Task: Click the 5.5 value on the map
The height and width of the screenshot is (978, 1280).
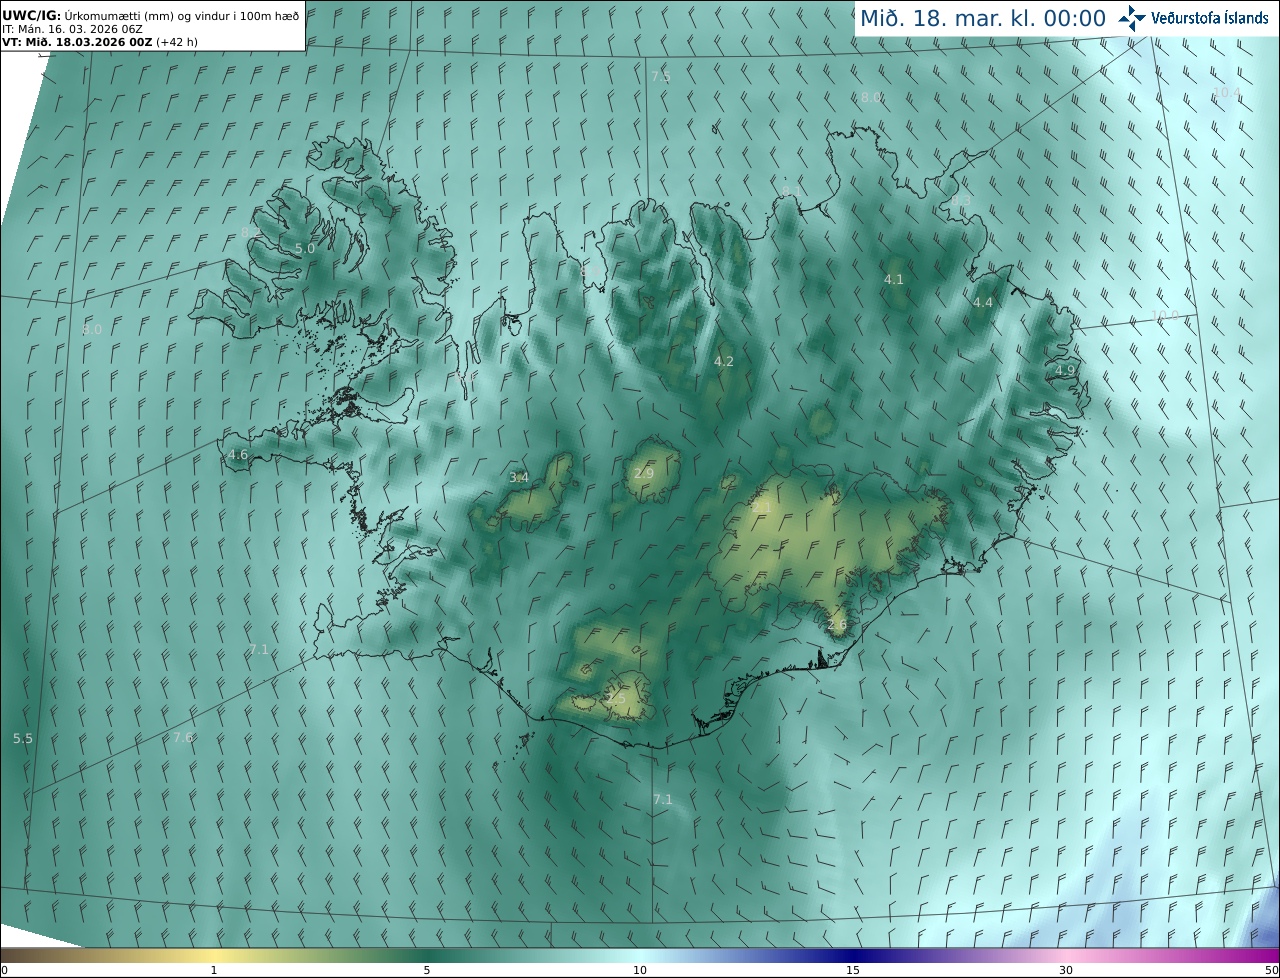Action: click(x=23, y=738)
